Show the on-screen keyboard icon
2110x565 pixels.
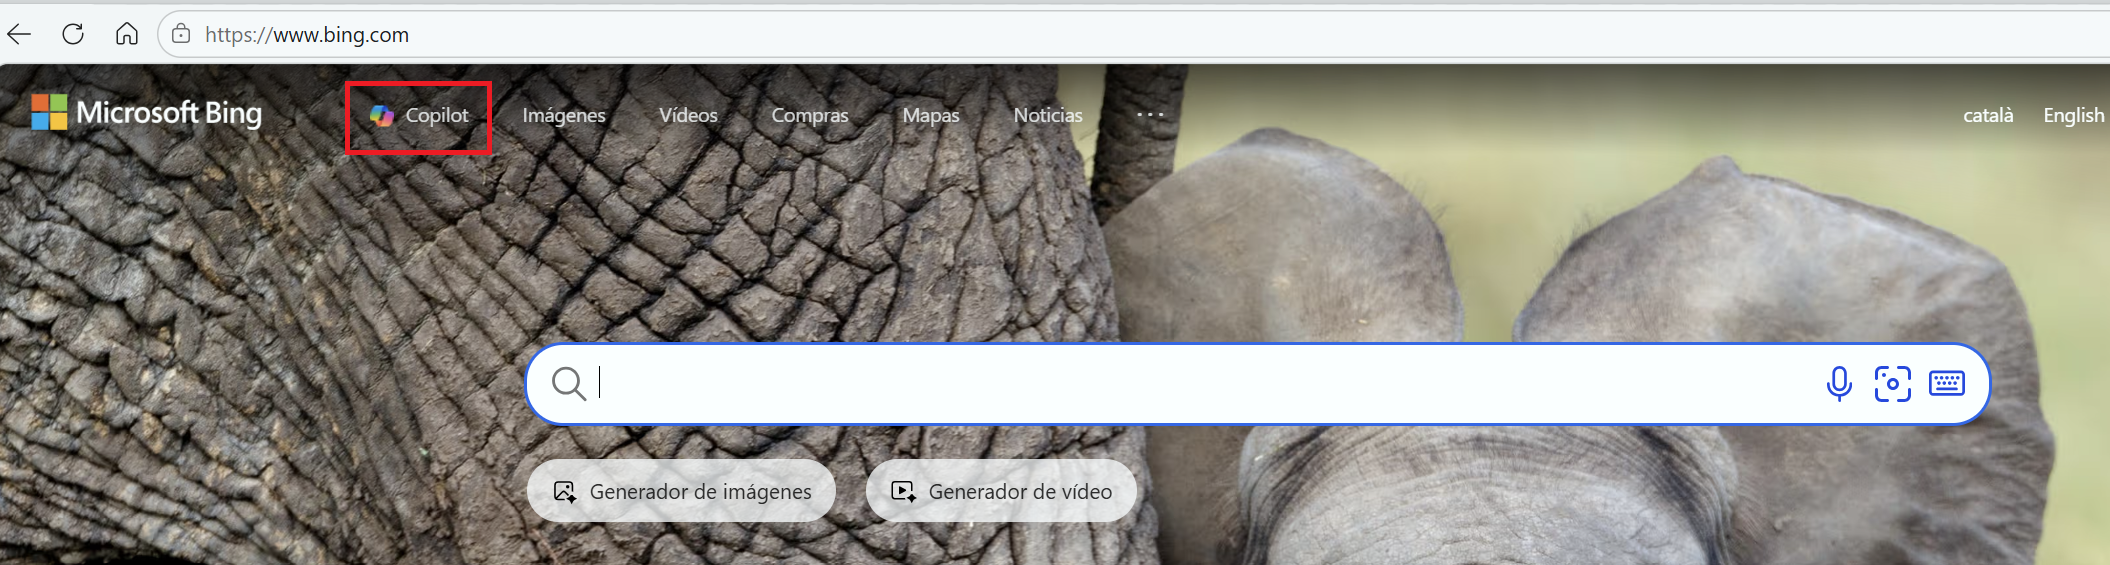coord(1946,384)
